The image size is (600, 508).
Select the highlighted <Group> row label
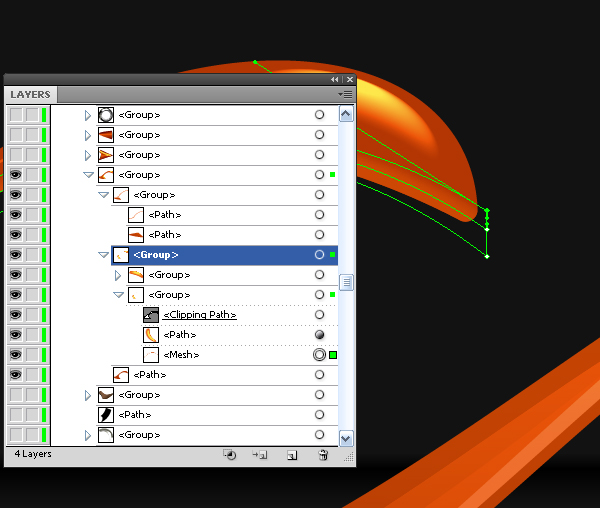(156, 255)
